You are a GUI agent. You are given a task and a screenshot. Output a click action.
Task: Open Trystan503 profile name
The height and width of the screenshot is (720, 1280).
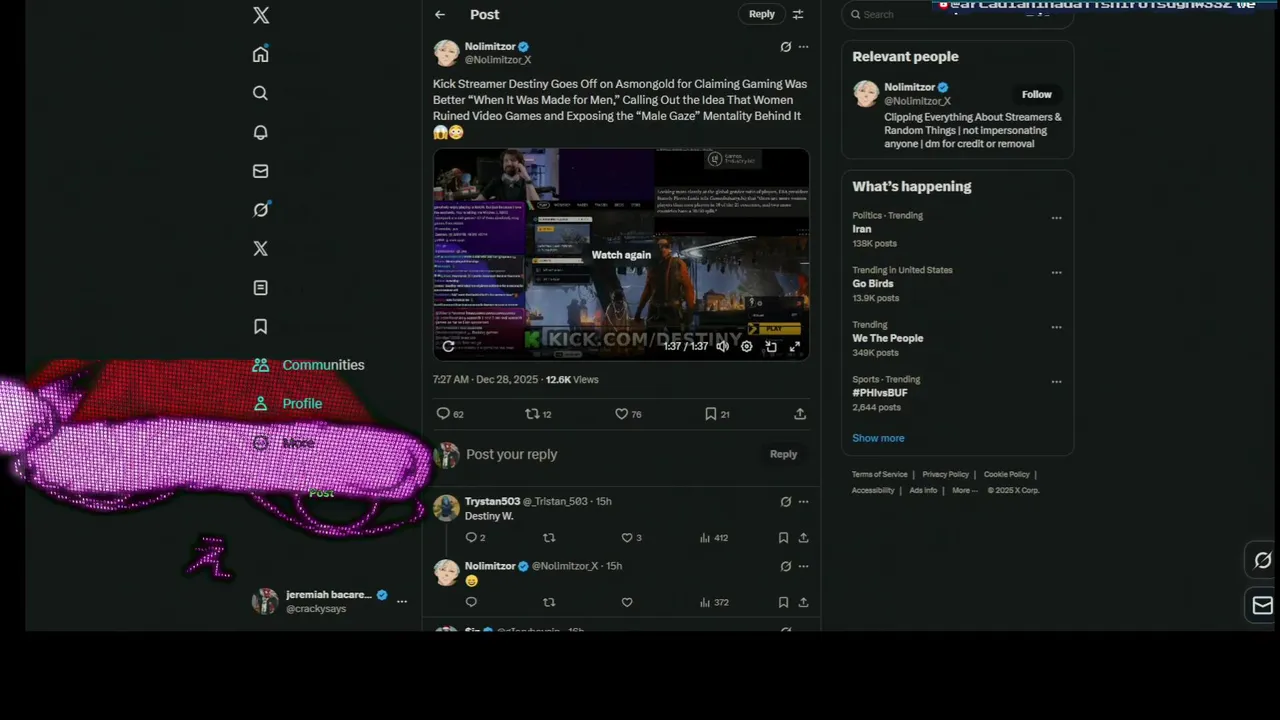click(492, 501)
